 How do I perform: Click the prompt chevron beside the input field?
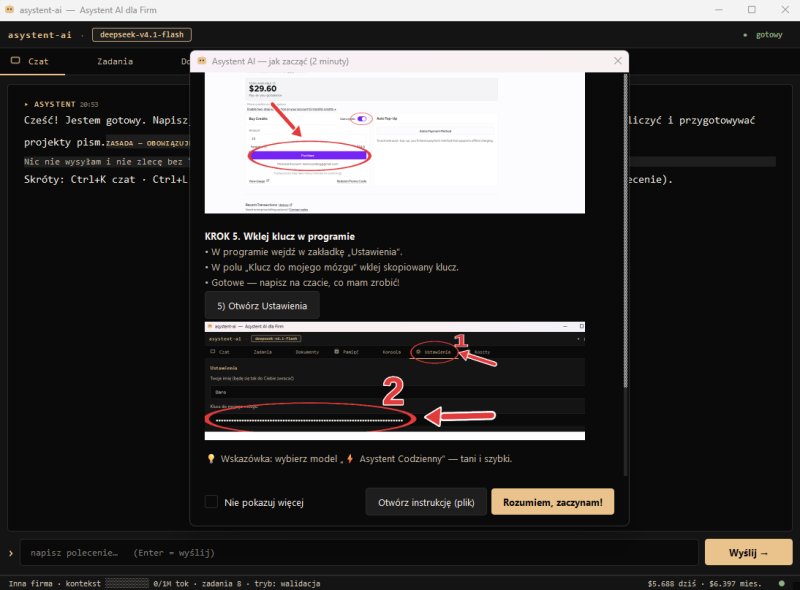[11, 553]
